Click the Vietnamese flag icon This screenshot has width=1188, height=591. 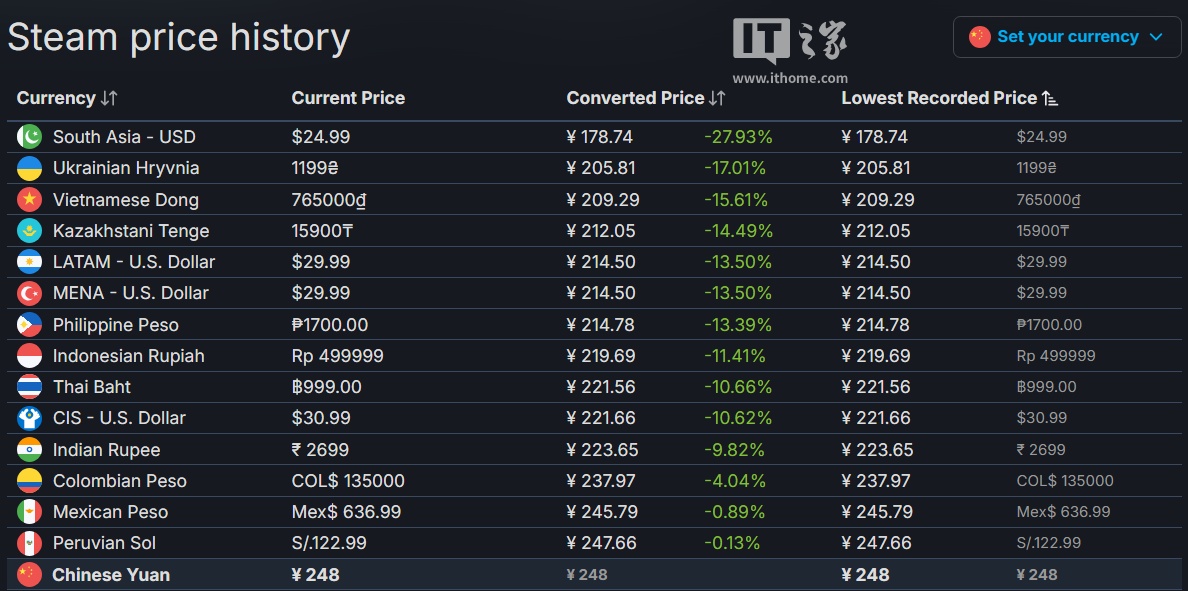(29, 200)
